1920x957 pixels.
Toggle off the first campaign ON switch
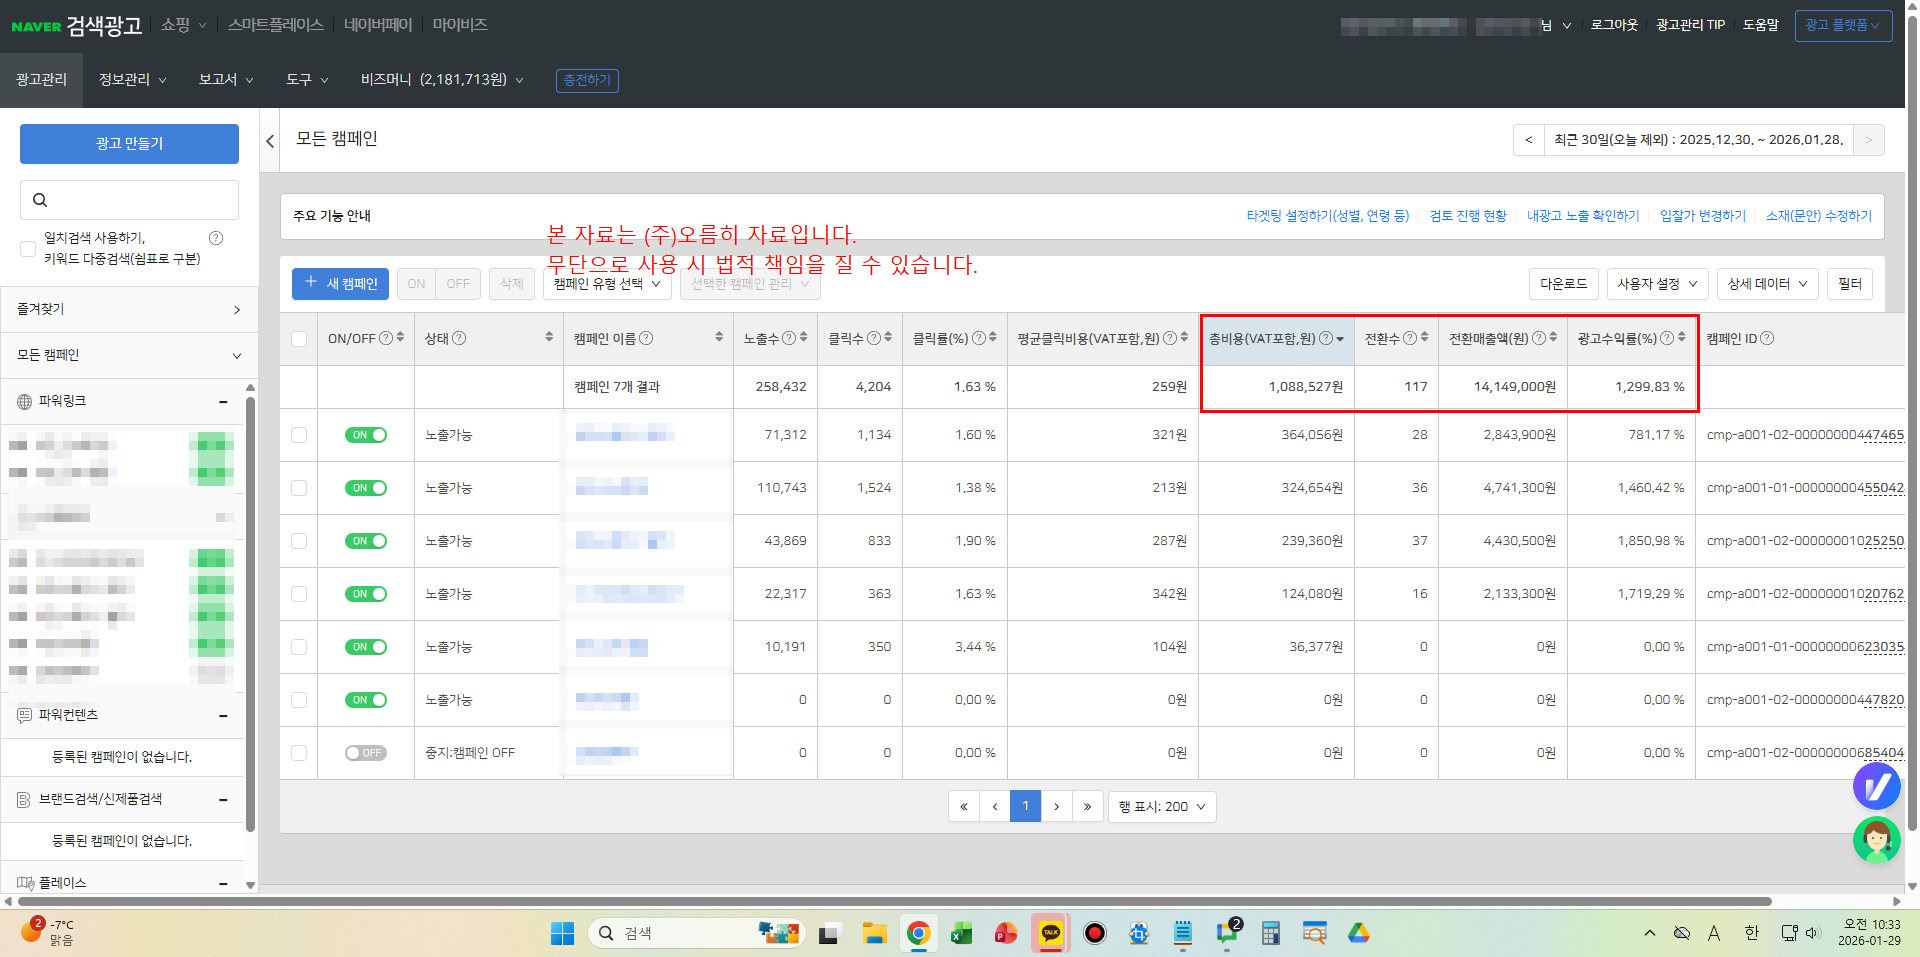366,435
